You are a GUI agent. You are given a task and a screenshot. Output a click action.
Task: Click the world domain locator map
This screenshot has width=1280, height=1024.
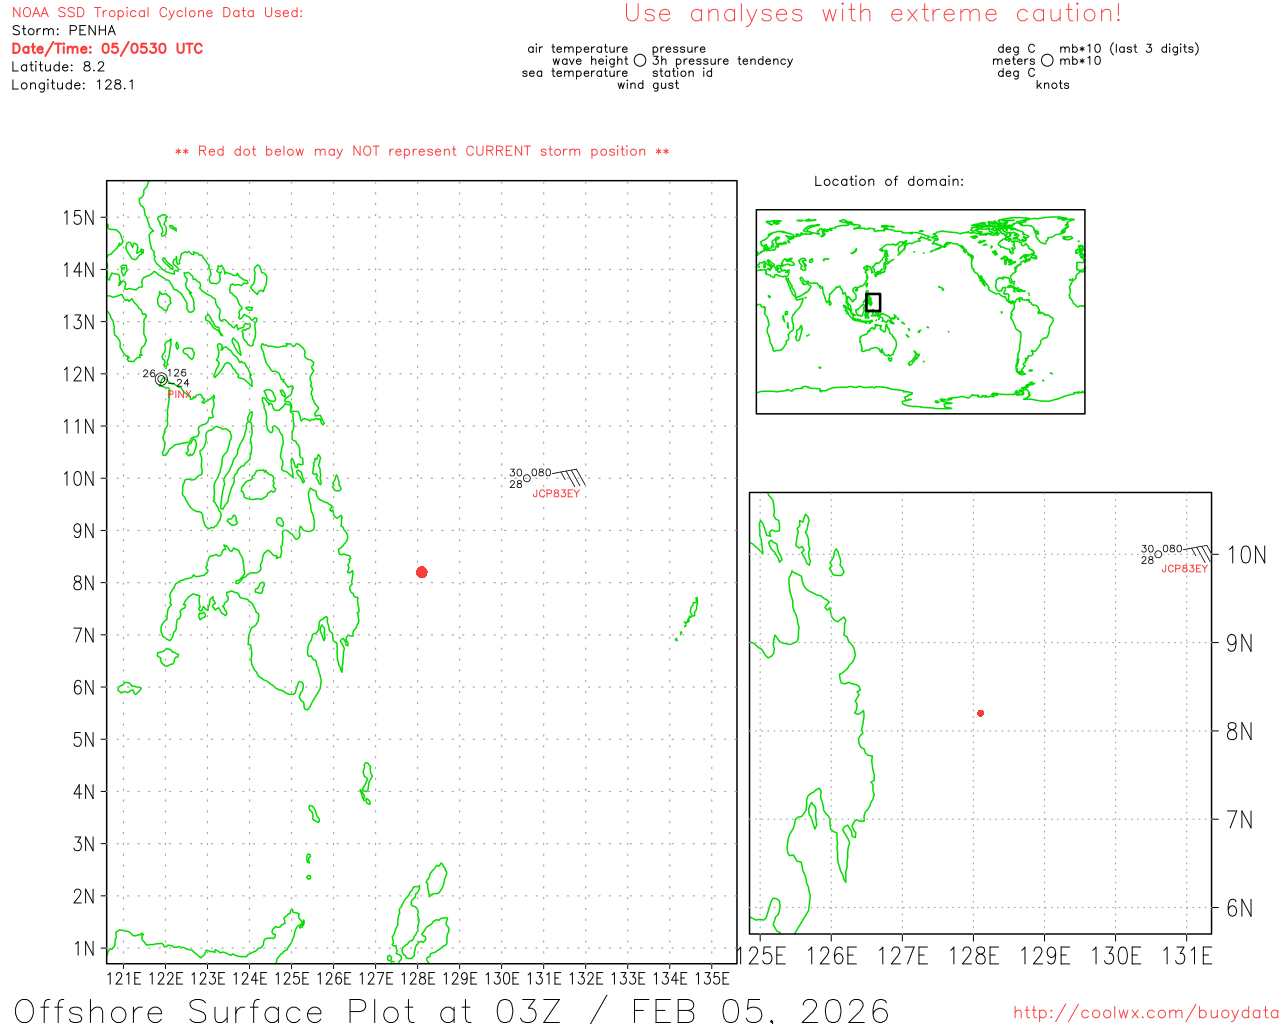(x=920, y=311)
